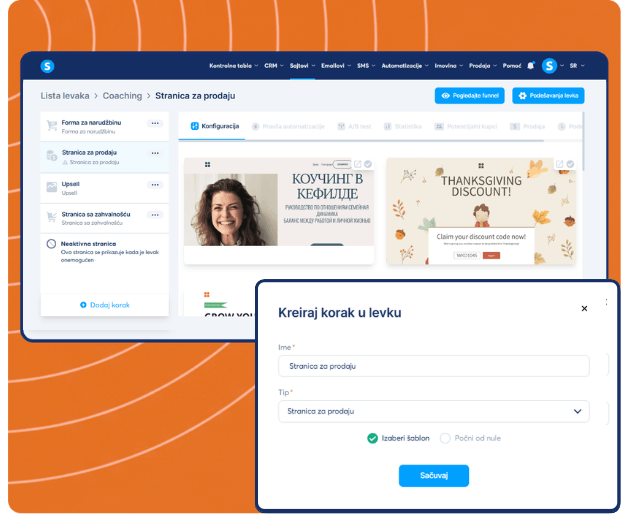The width and height of the screenshot is (625, 516).
Task: Select the Coaching template checkmark
Action: click(368, 164)
